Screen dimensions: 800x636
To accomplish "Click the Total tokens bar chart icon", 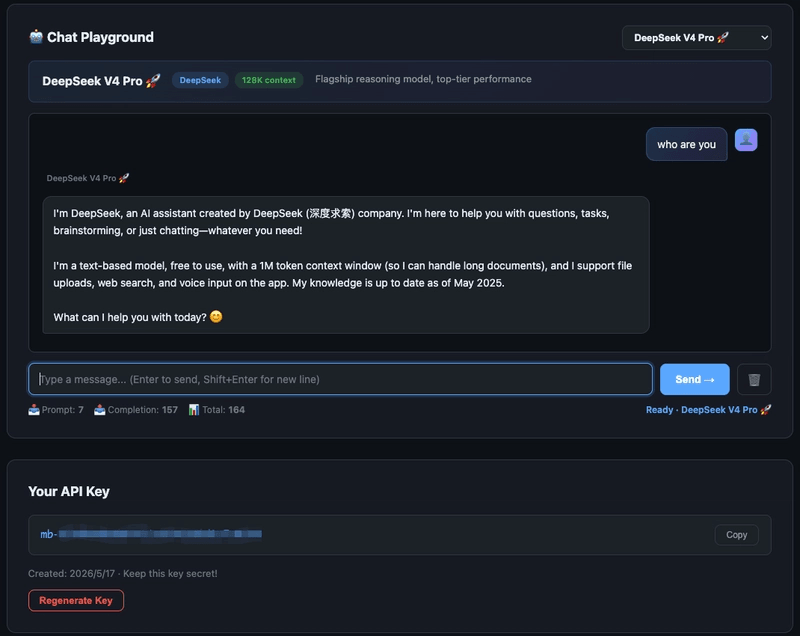I will click(194, 410).
